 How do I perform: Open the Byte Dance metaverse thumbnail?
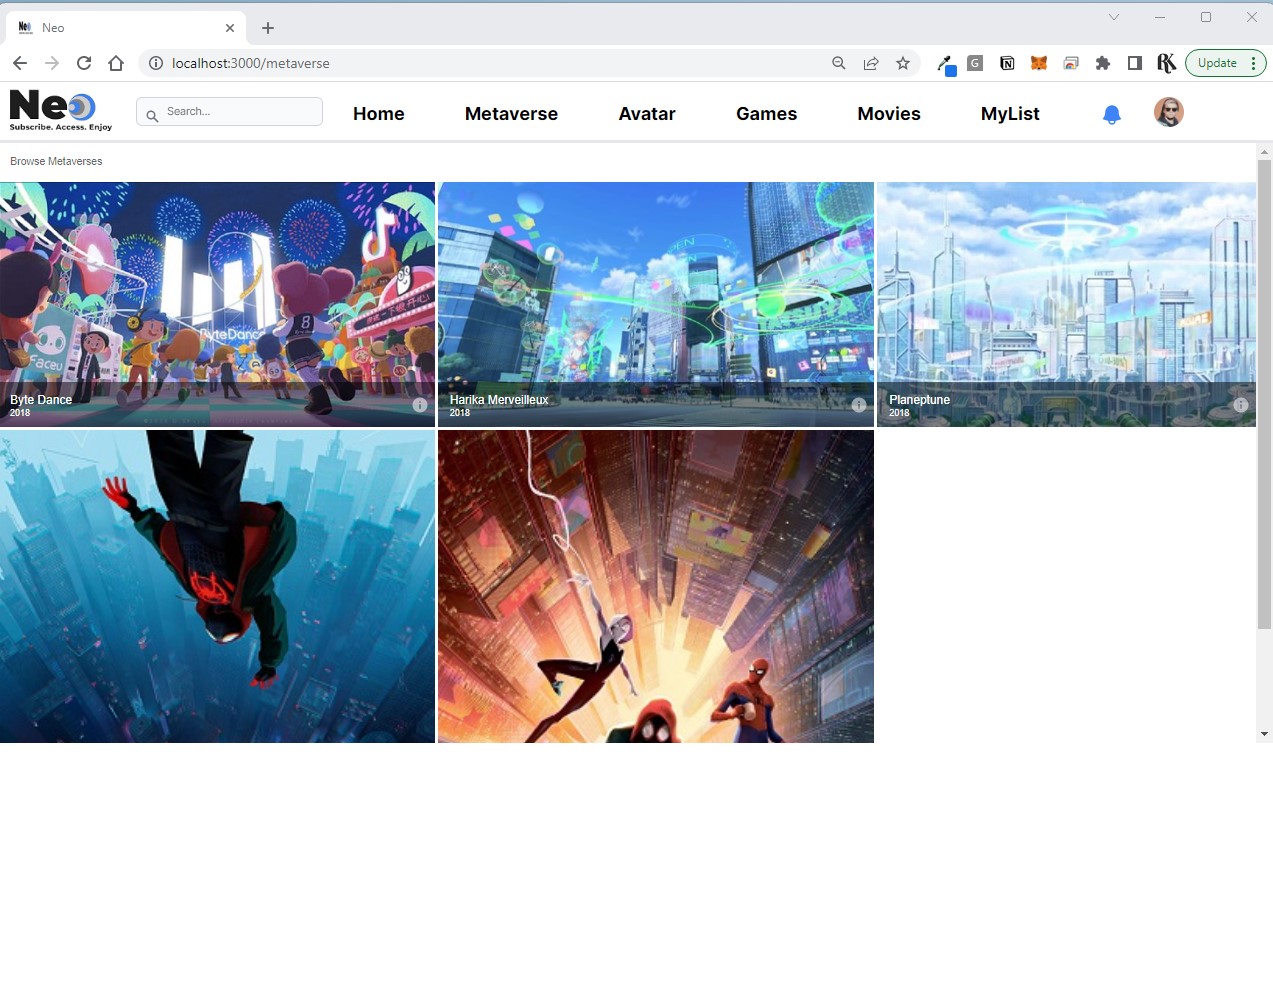tap(217, 304)
